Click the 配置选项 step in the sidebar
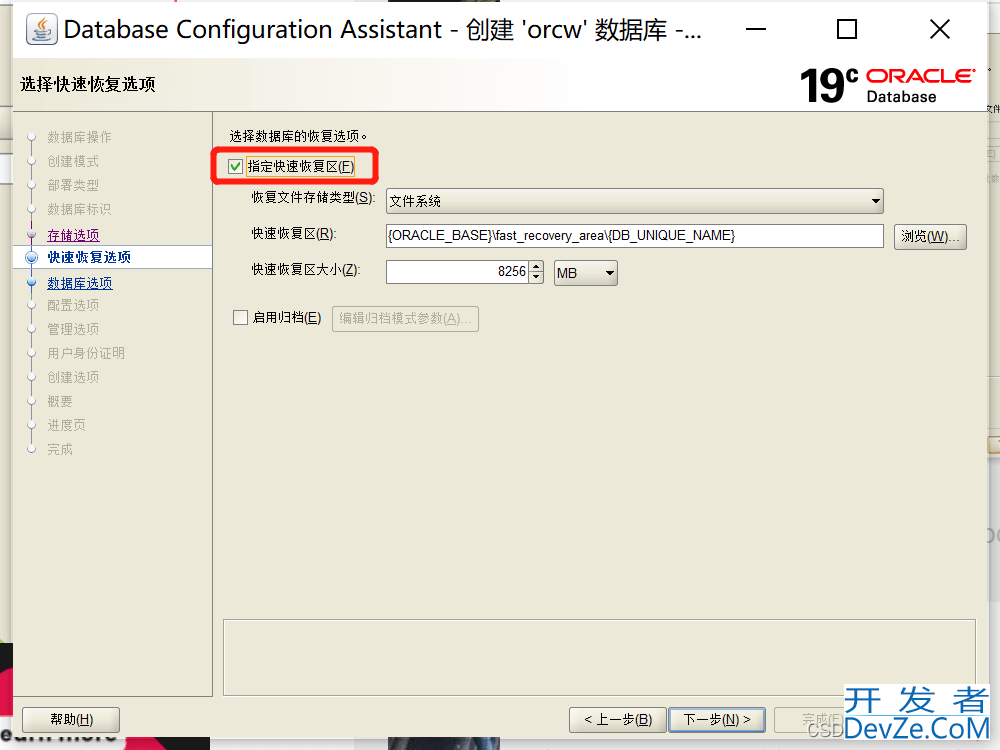Screen dimensions: 1000x750 coord(73,305)
